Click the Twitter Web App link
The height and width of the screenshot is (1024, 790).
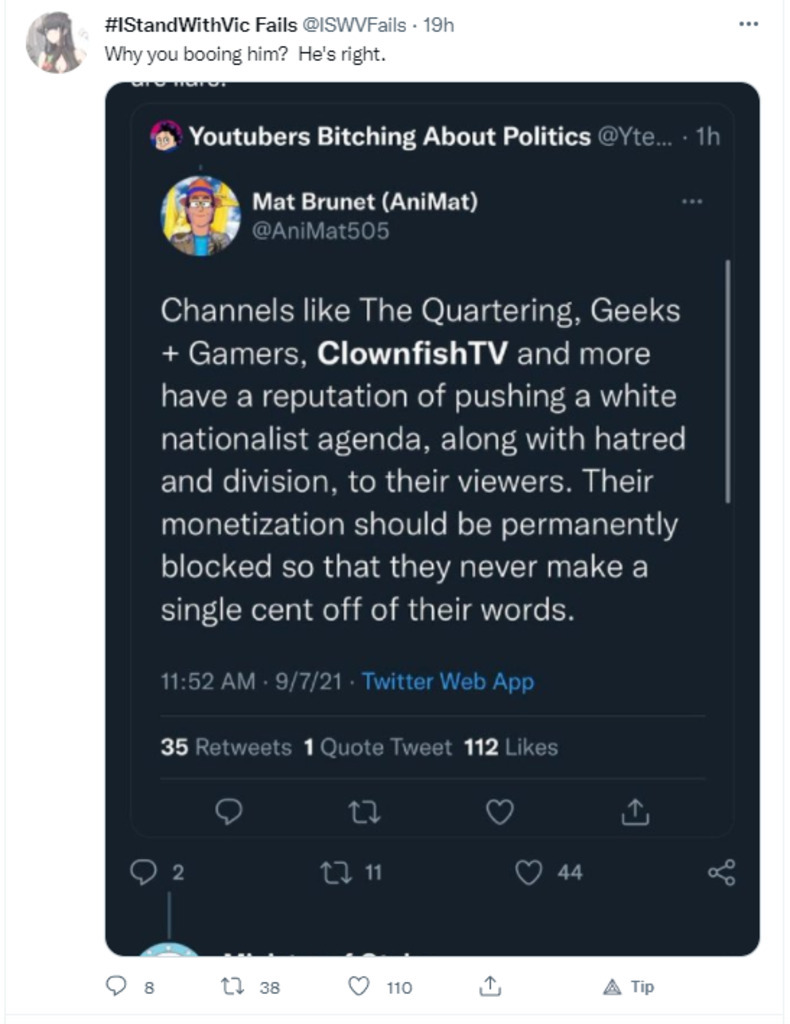tap(447, 682)
